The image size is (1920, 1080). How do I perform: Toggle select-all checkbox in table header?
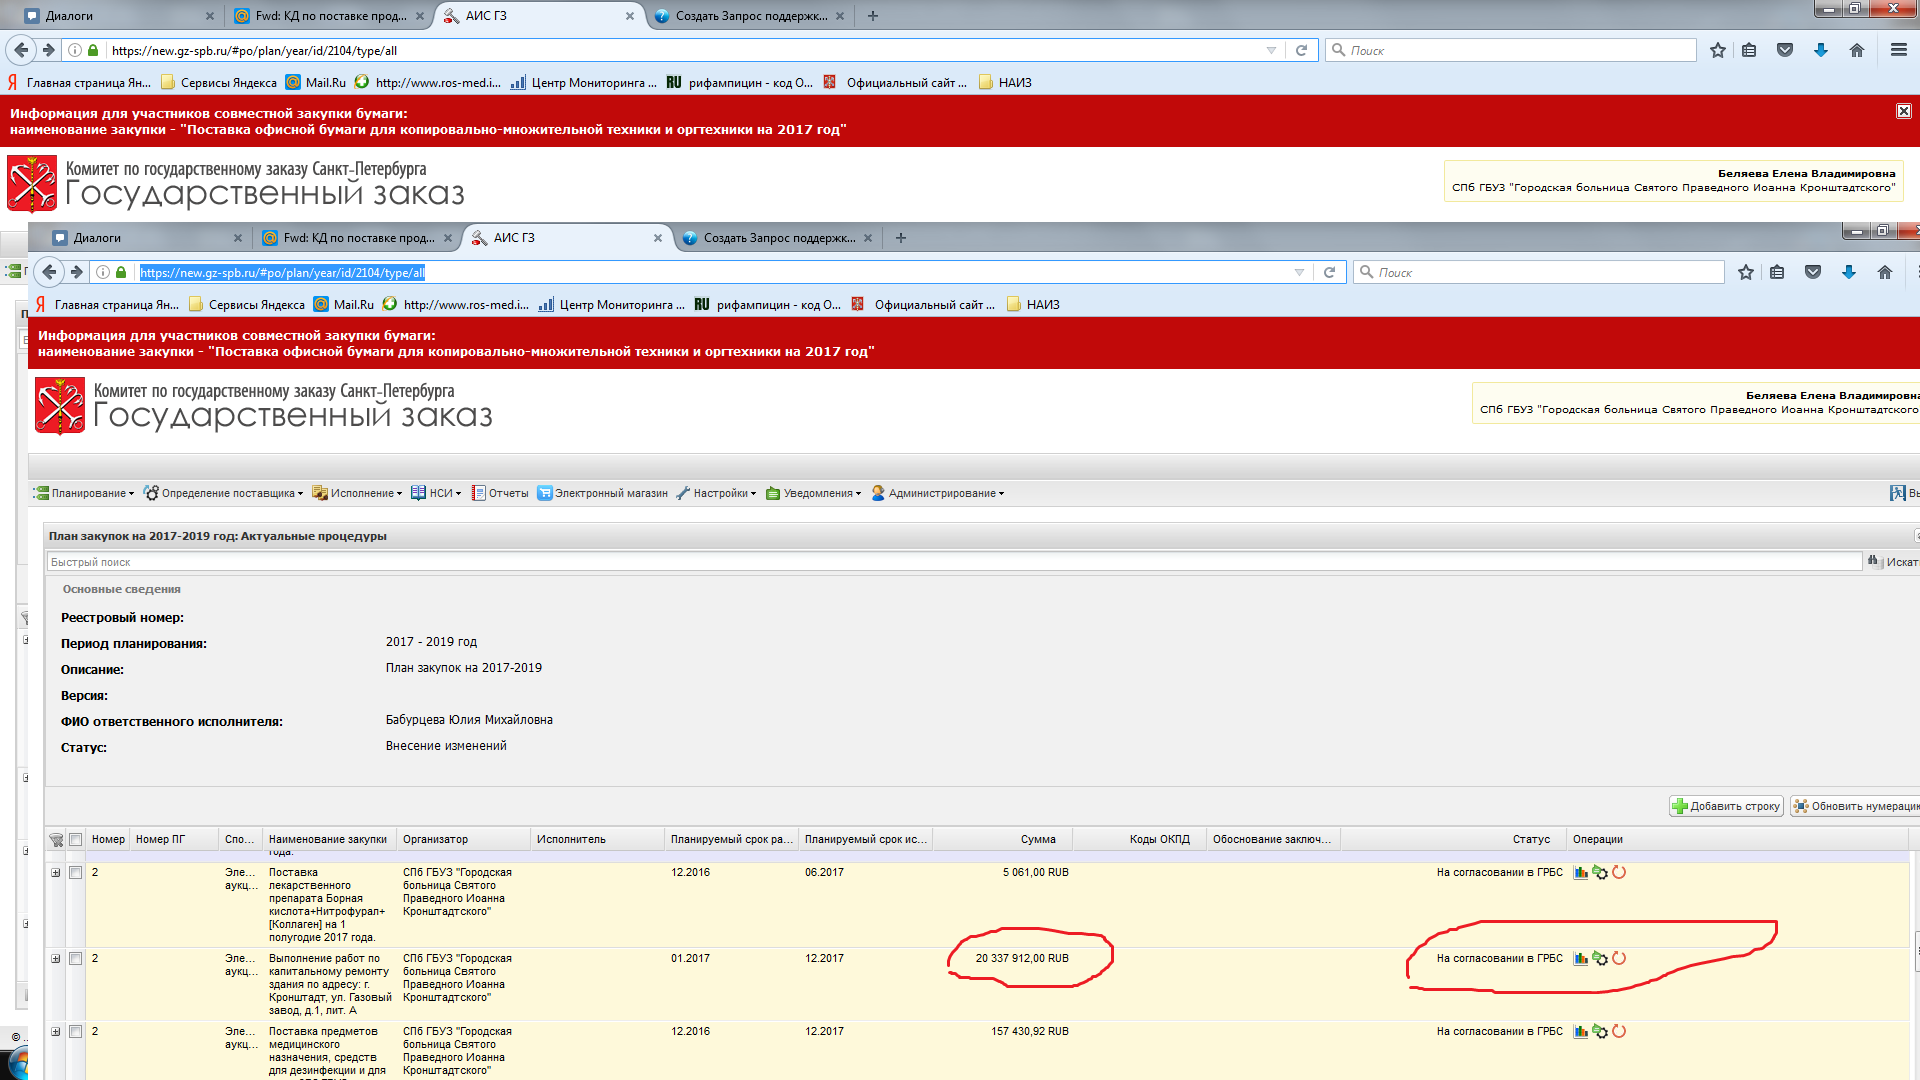[75, 839]
